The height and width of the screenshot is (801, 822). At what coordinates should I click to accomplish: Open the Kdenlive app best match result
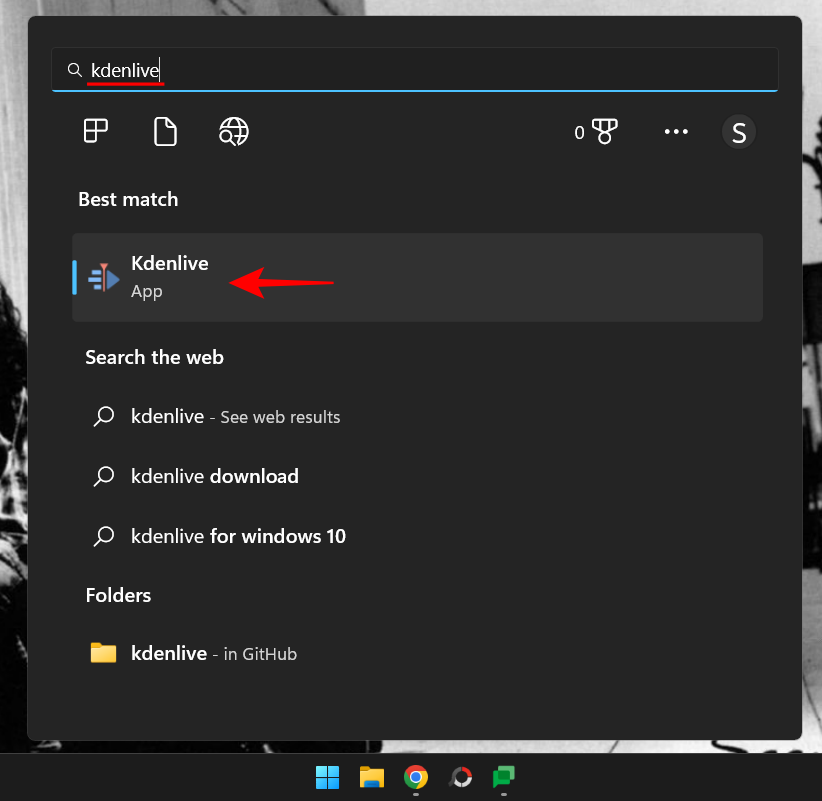coord(417,277)
